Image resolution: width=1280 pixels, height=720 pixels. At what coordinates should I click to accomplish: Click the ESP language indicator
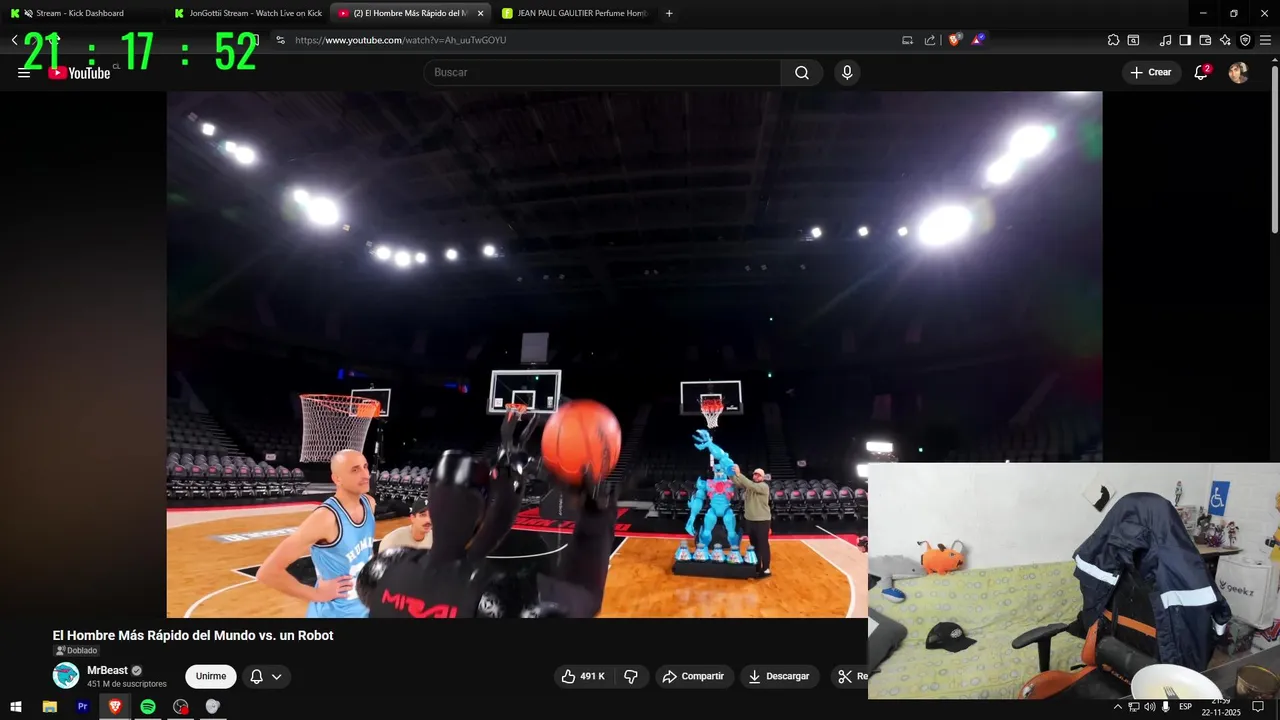pyautogui.click(x=1185, y=707)
